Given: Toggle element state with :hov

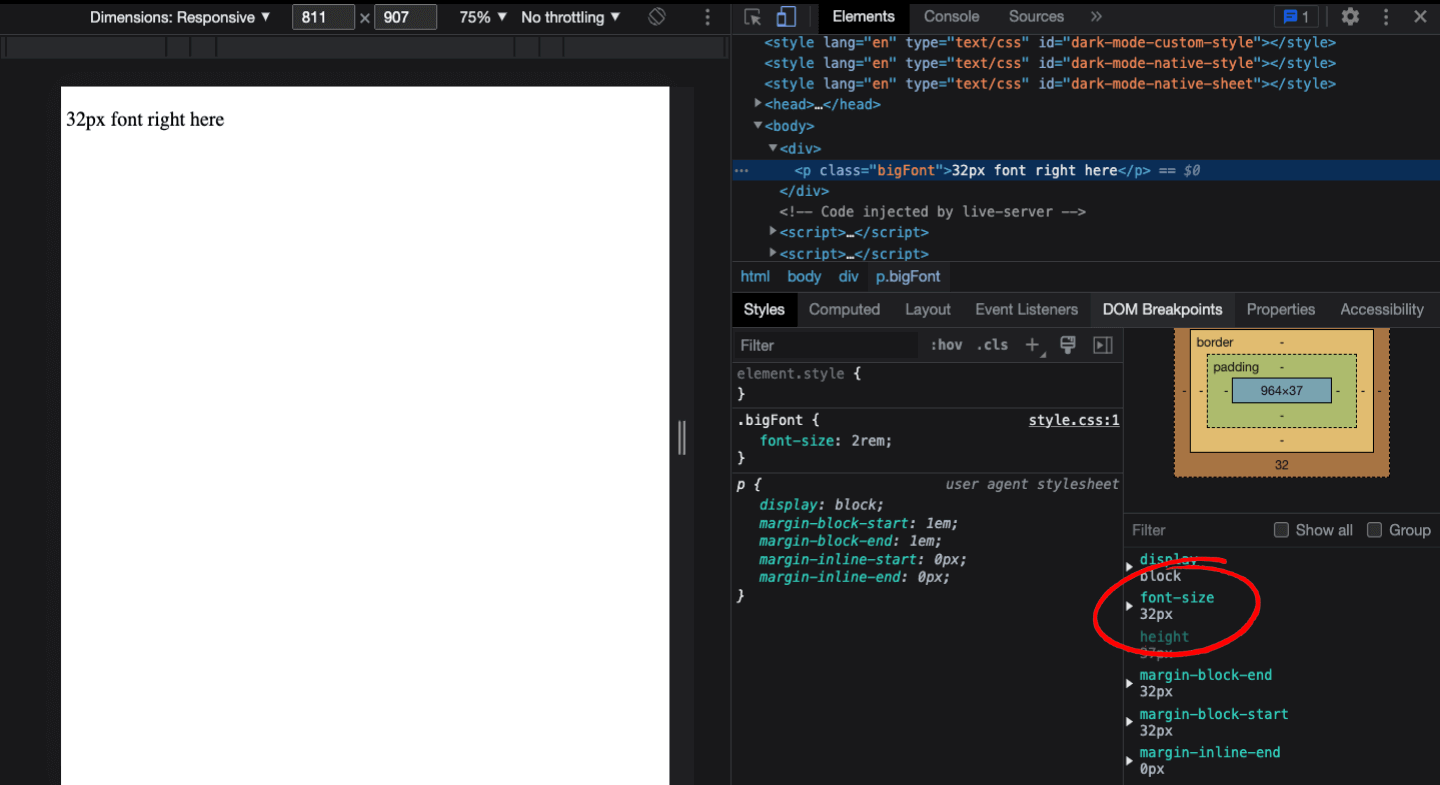Looking at the screenshot, I should coord(945,345).
